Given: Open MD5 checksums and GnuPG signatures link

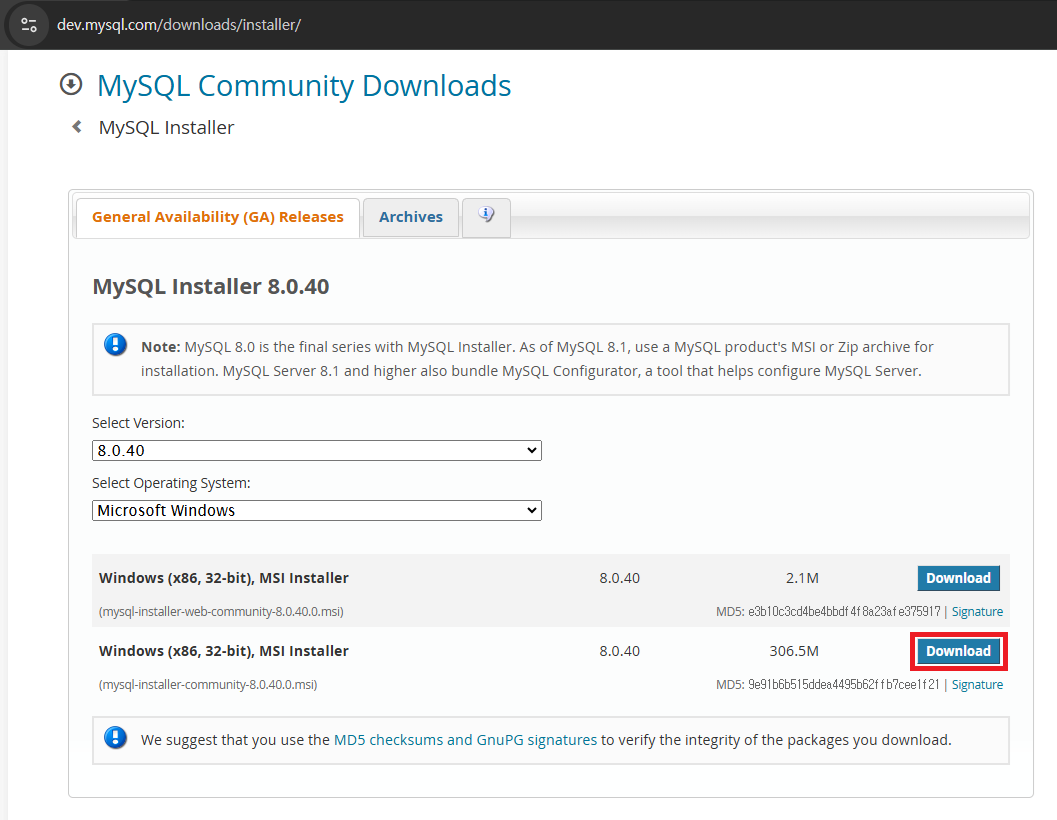Looking at the screenshot, I should click(465, 740).
